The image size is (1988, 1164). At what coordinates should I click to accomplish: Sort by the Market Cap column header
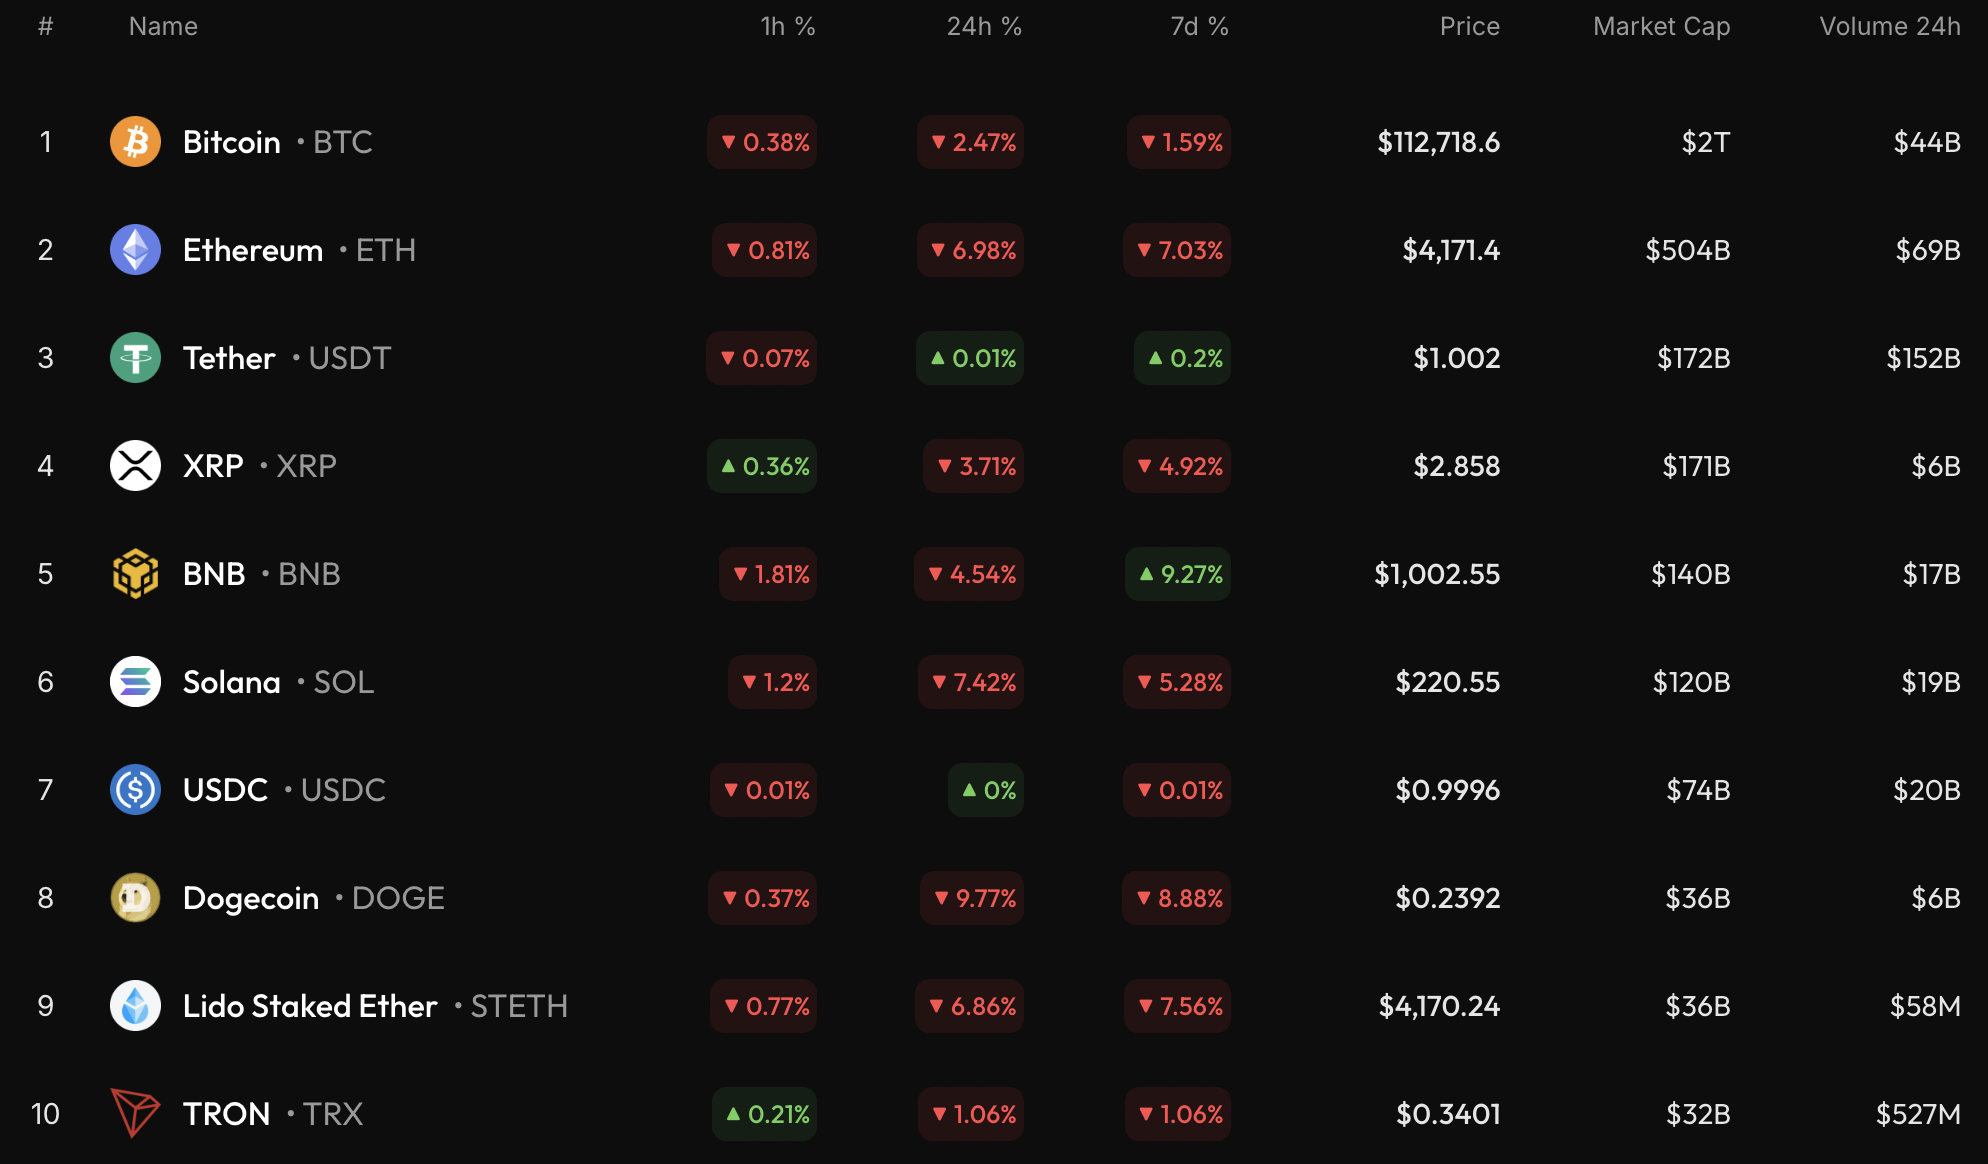(x=1661, y=27)
